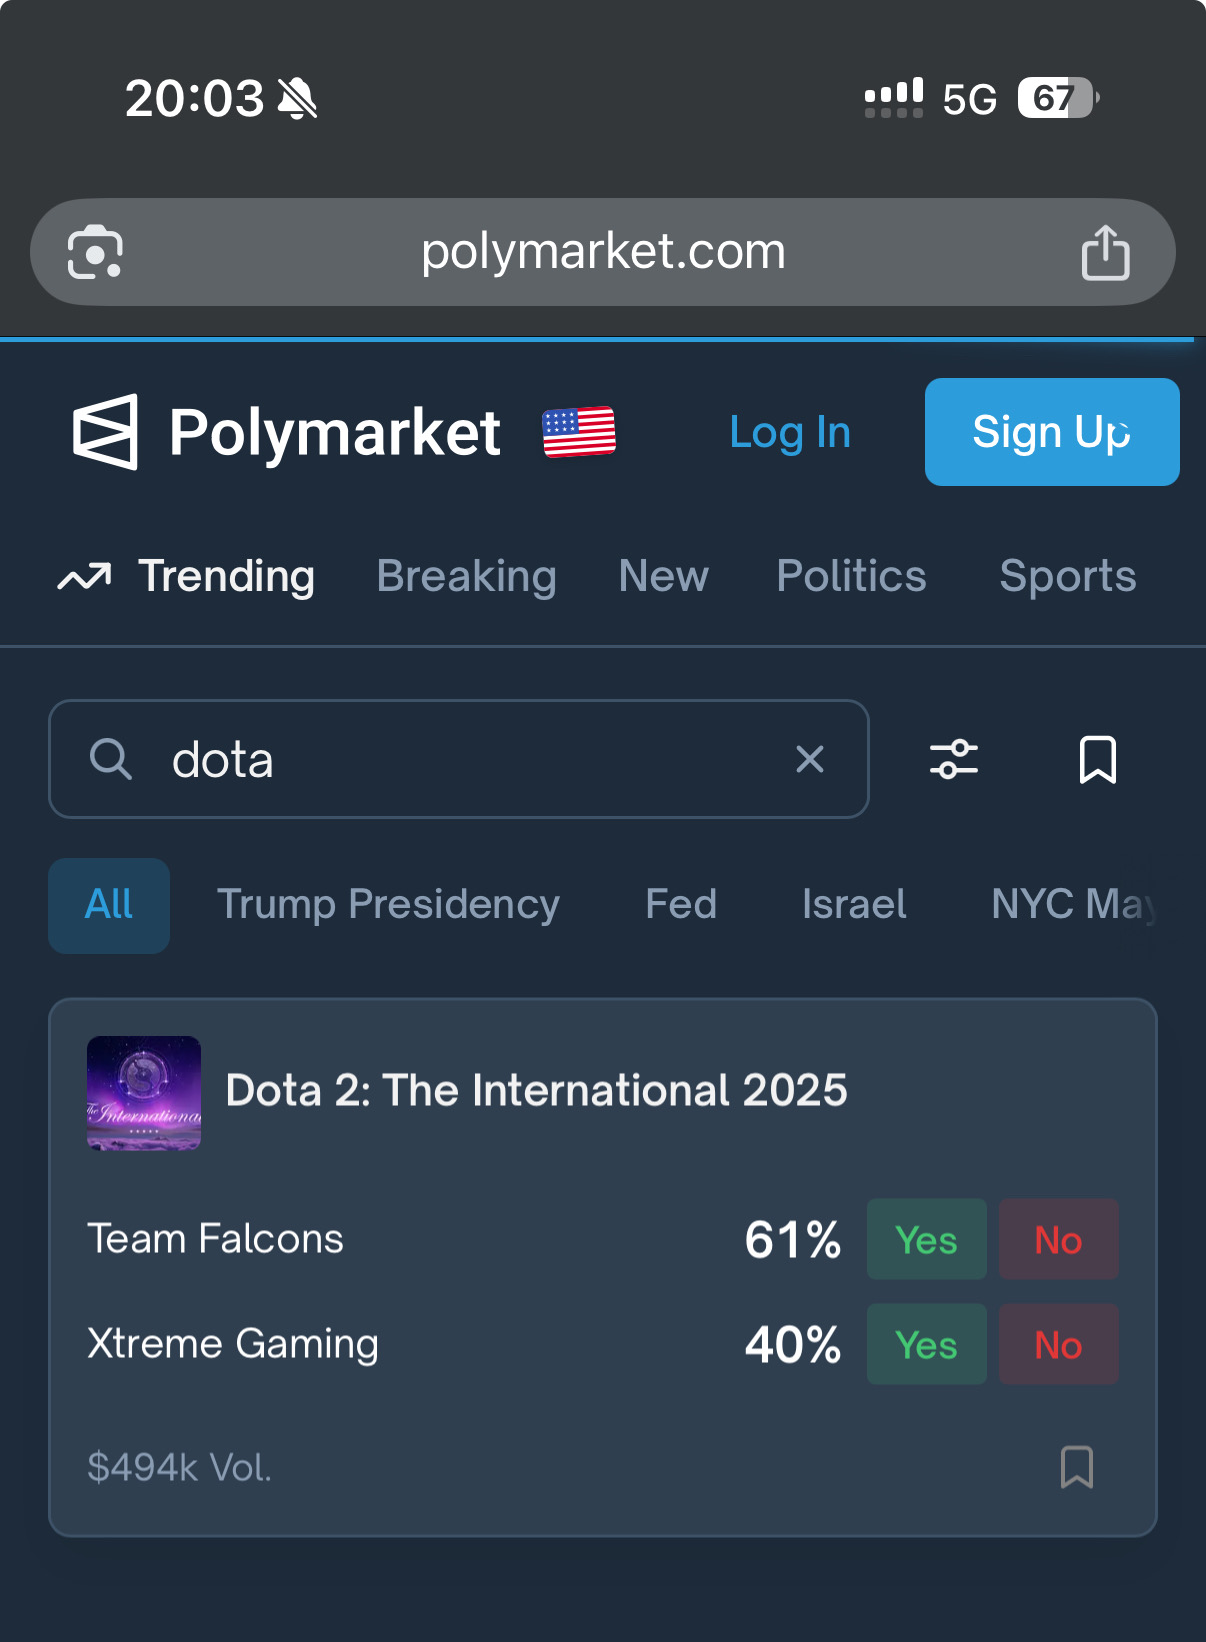The height and width of the screenshot is (1642, 1206).
Task: Select the Trump Presidency filter chip
Action: (x=388, y=905)
